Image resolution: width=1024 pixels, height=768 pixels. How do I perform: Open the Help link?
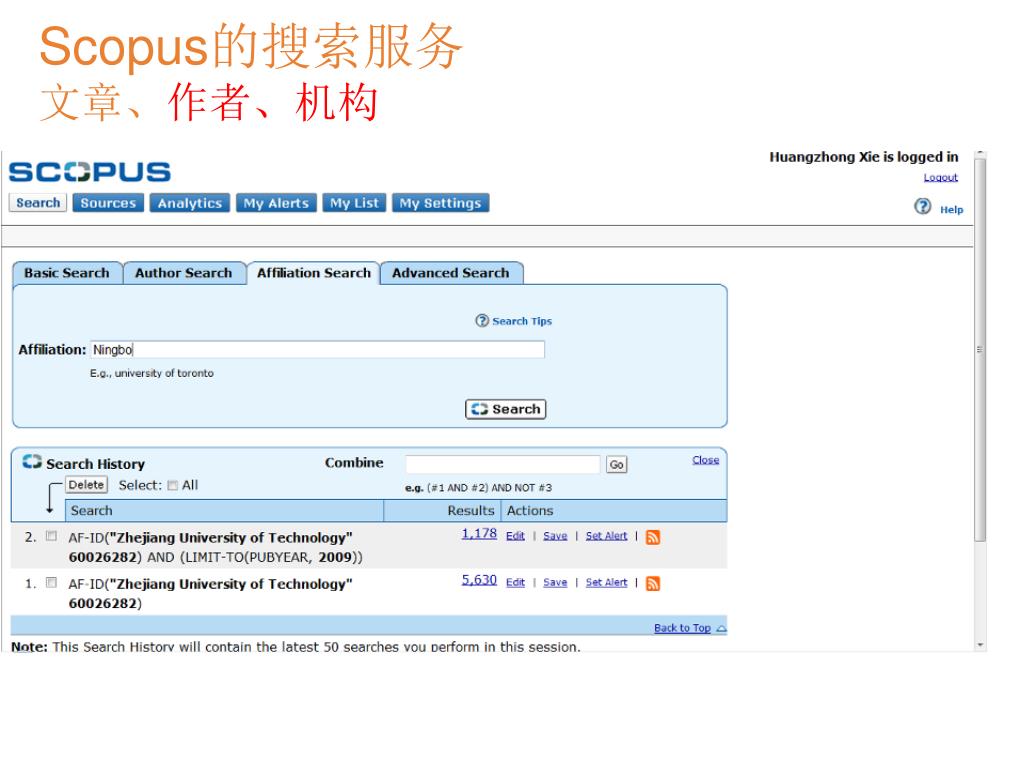point(952,210)
